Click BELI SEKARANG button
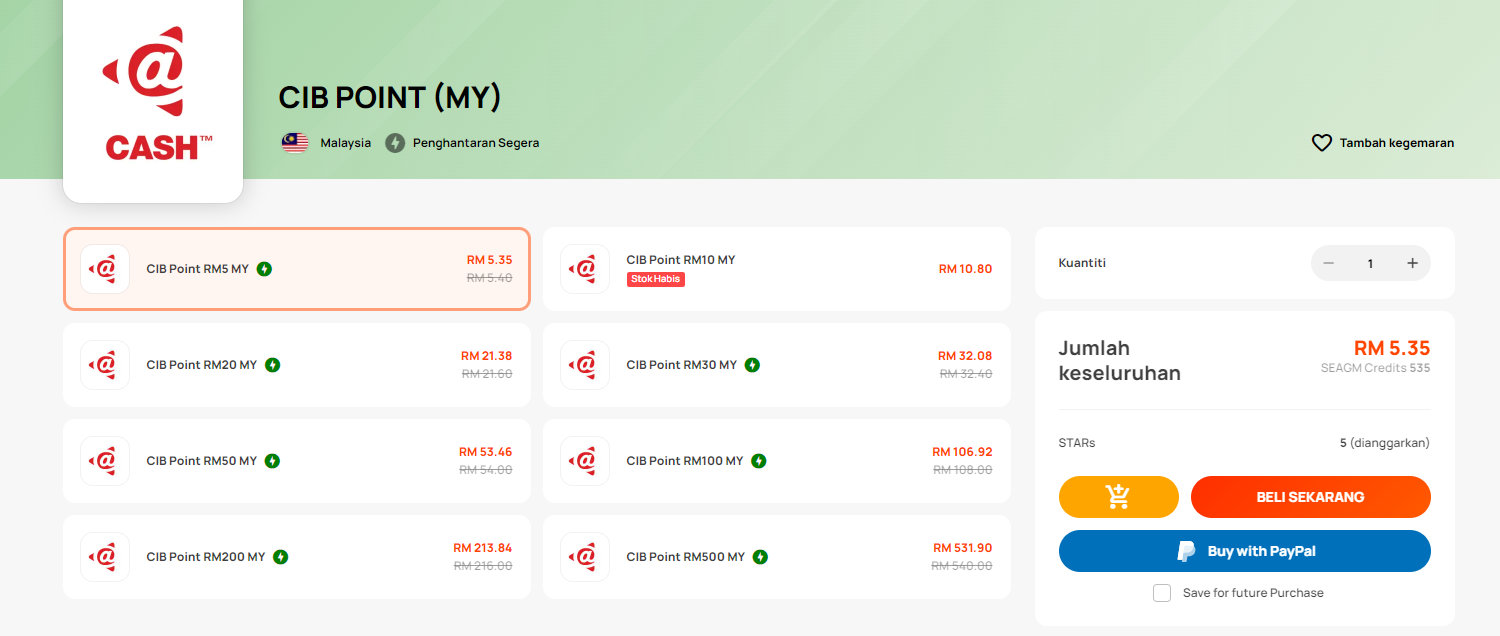 [x=1311, y=497]
